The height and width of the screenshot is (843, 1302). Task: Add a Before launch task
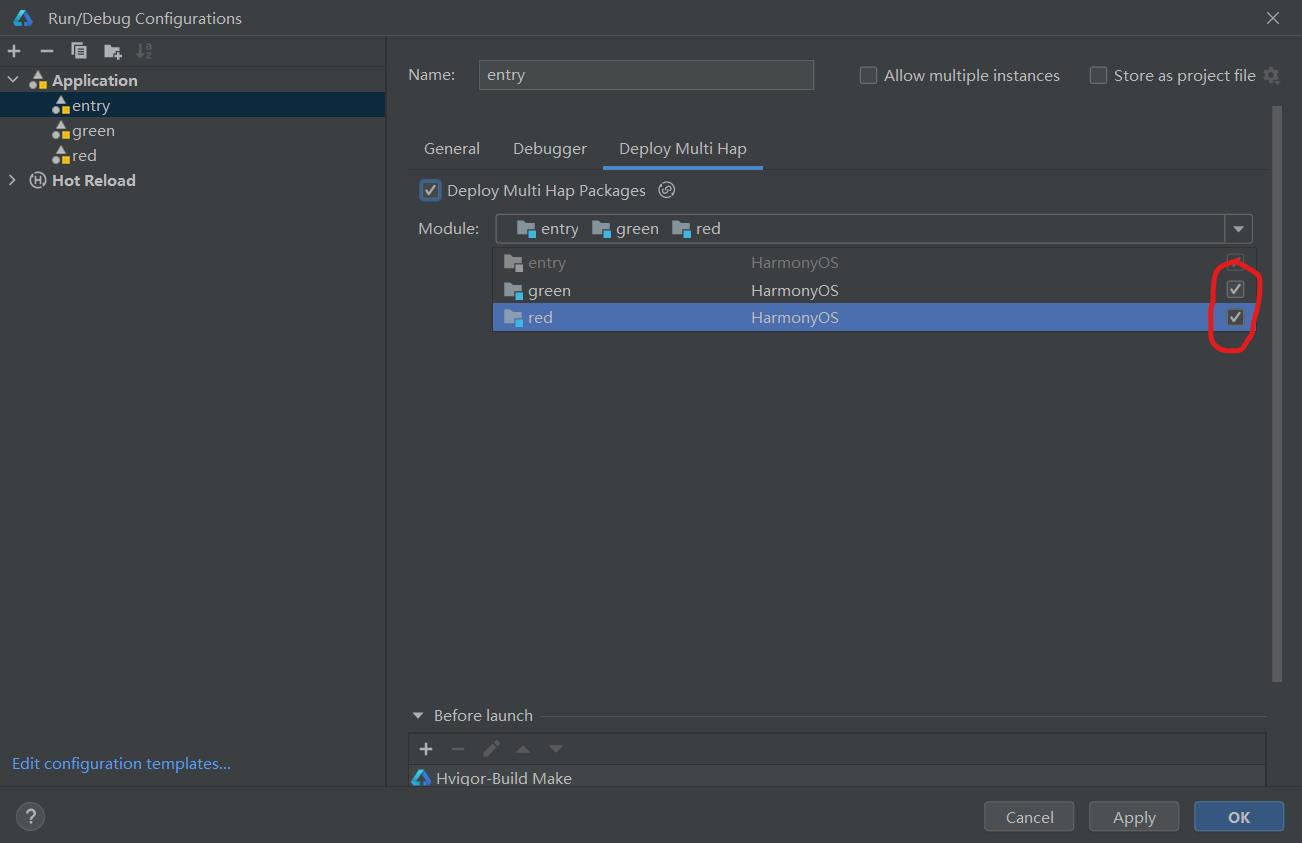tap(426, 748)
